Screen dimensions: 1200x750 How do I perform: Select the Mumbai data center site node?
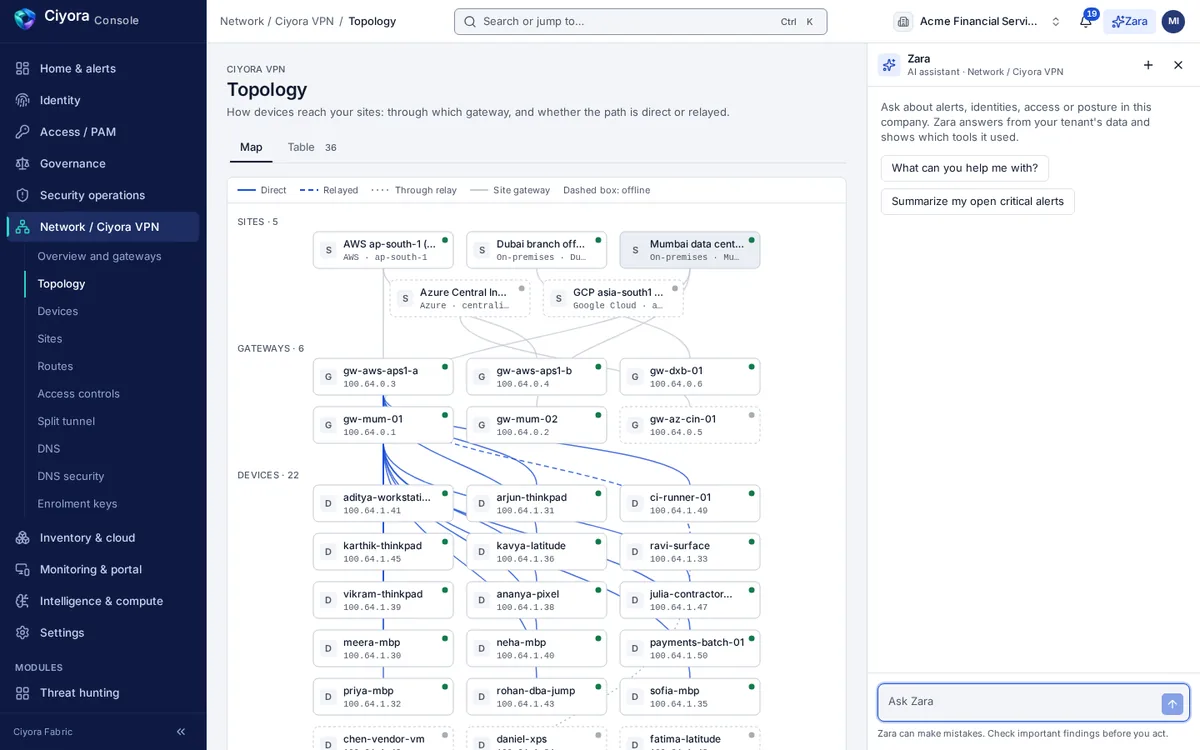click(690, 250)
